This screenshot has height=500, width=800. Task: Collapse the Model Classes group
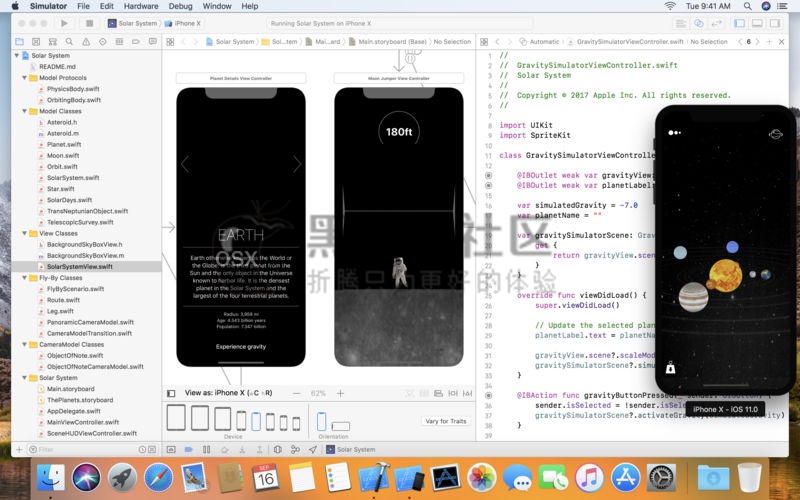click(24, 111)
